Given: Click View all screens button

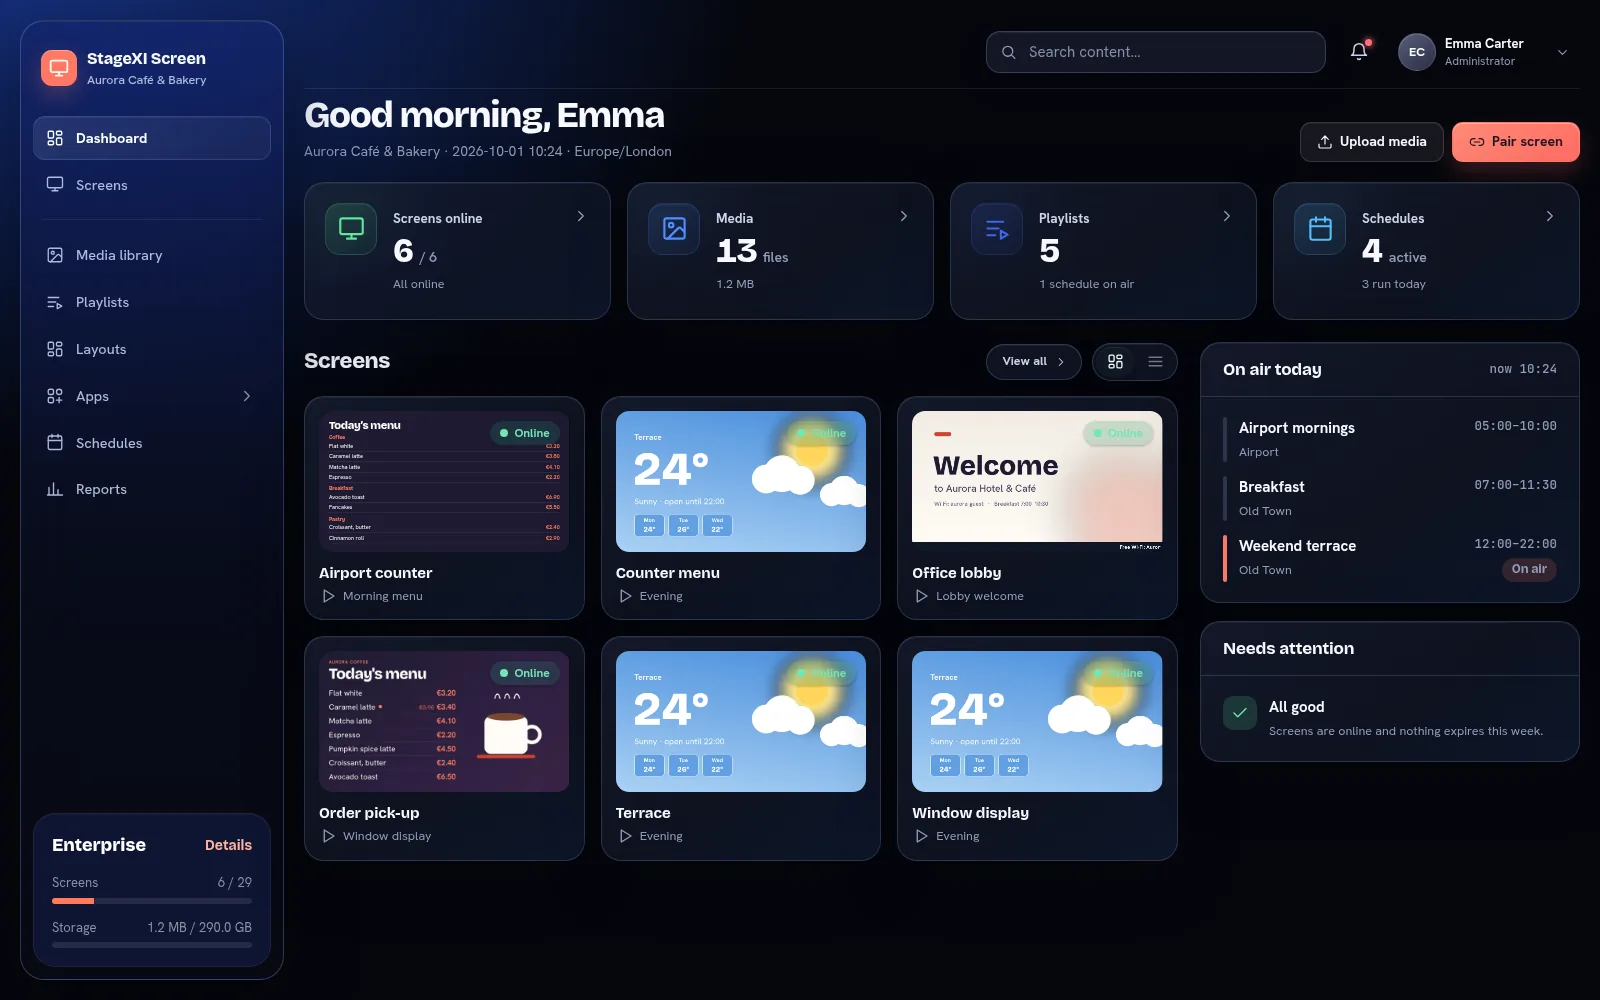Looking at the screenshot, I should [1033, 362].
